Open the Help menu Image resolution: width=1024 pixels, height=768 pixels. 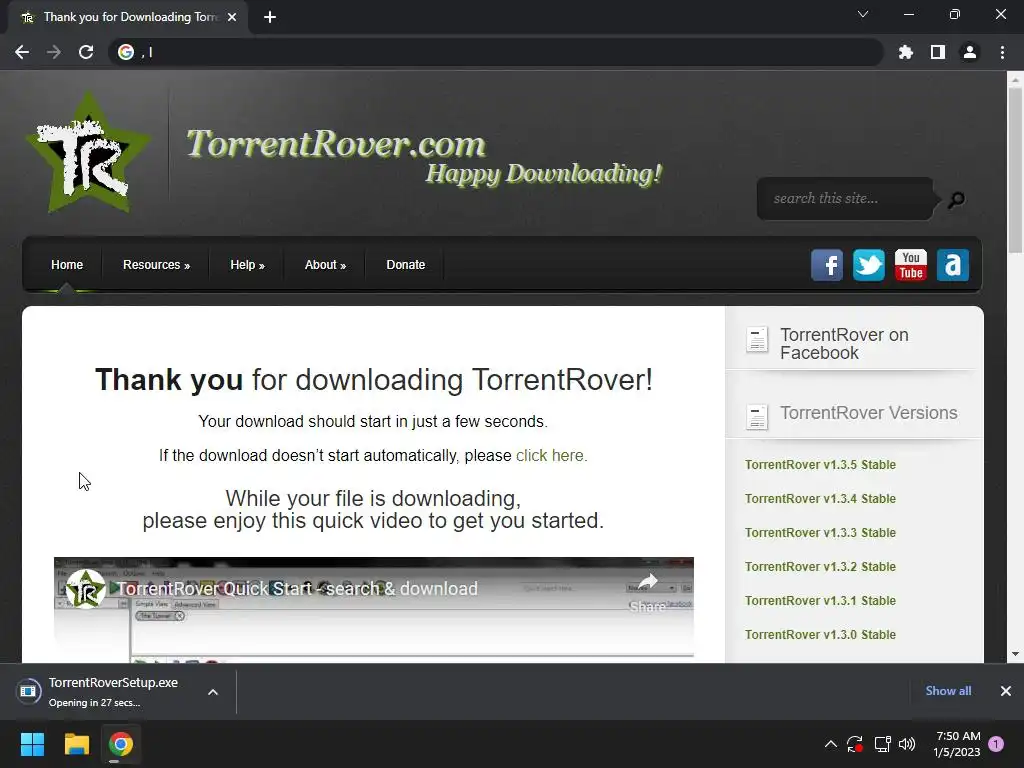click(x=247, y=264)
